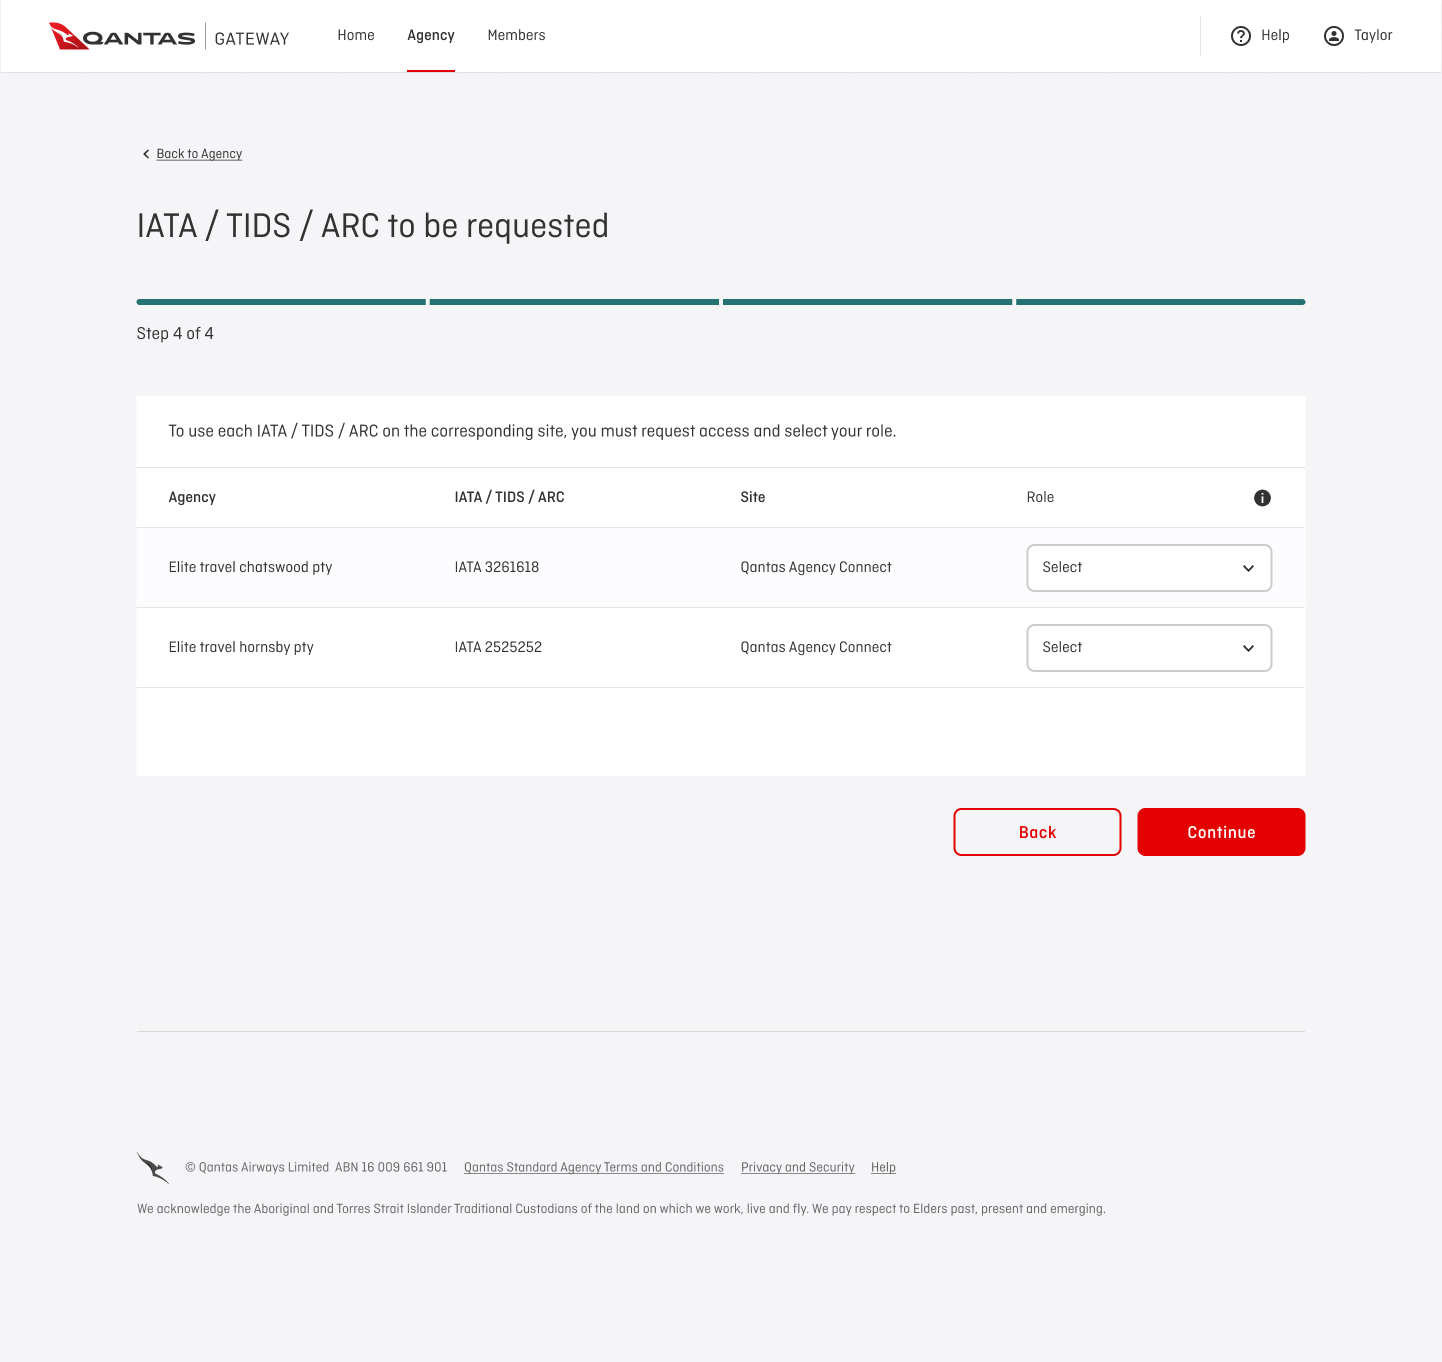Click the Role column header
This screenshot has height=1362, width=1442.
click(1040, 497)
